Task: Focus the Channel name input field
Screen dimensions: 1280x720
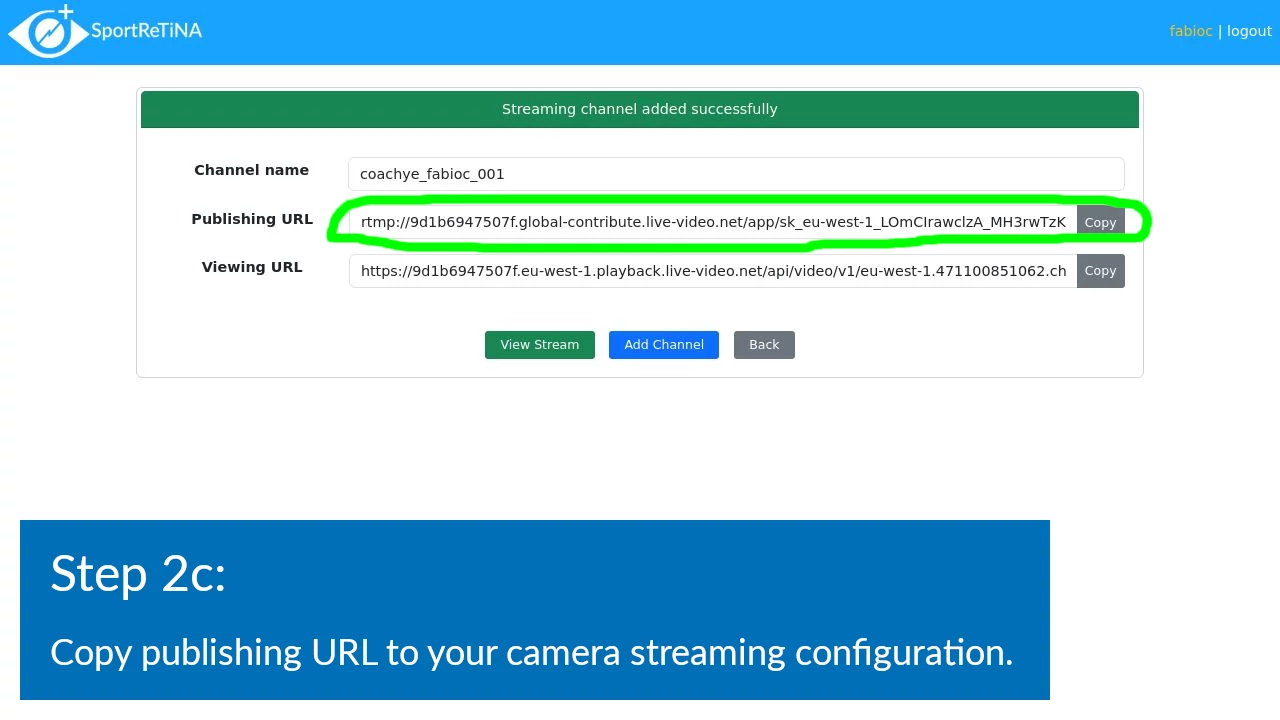Action: click(735, 174)
